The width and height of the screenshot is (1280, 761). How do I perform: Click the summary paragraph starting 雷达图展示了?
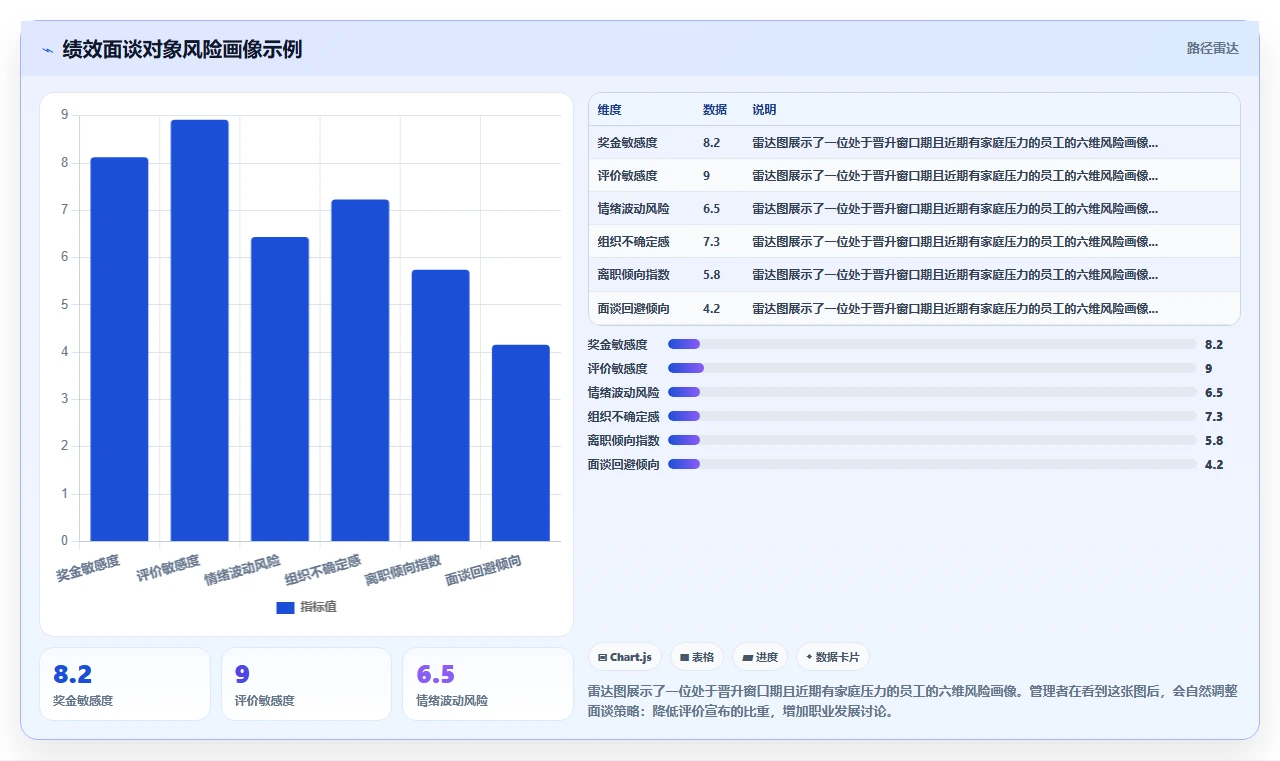coord(912,701)
